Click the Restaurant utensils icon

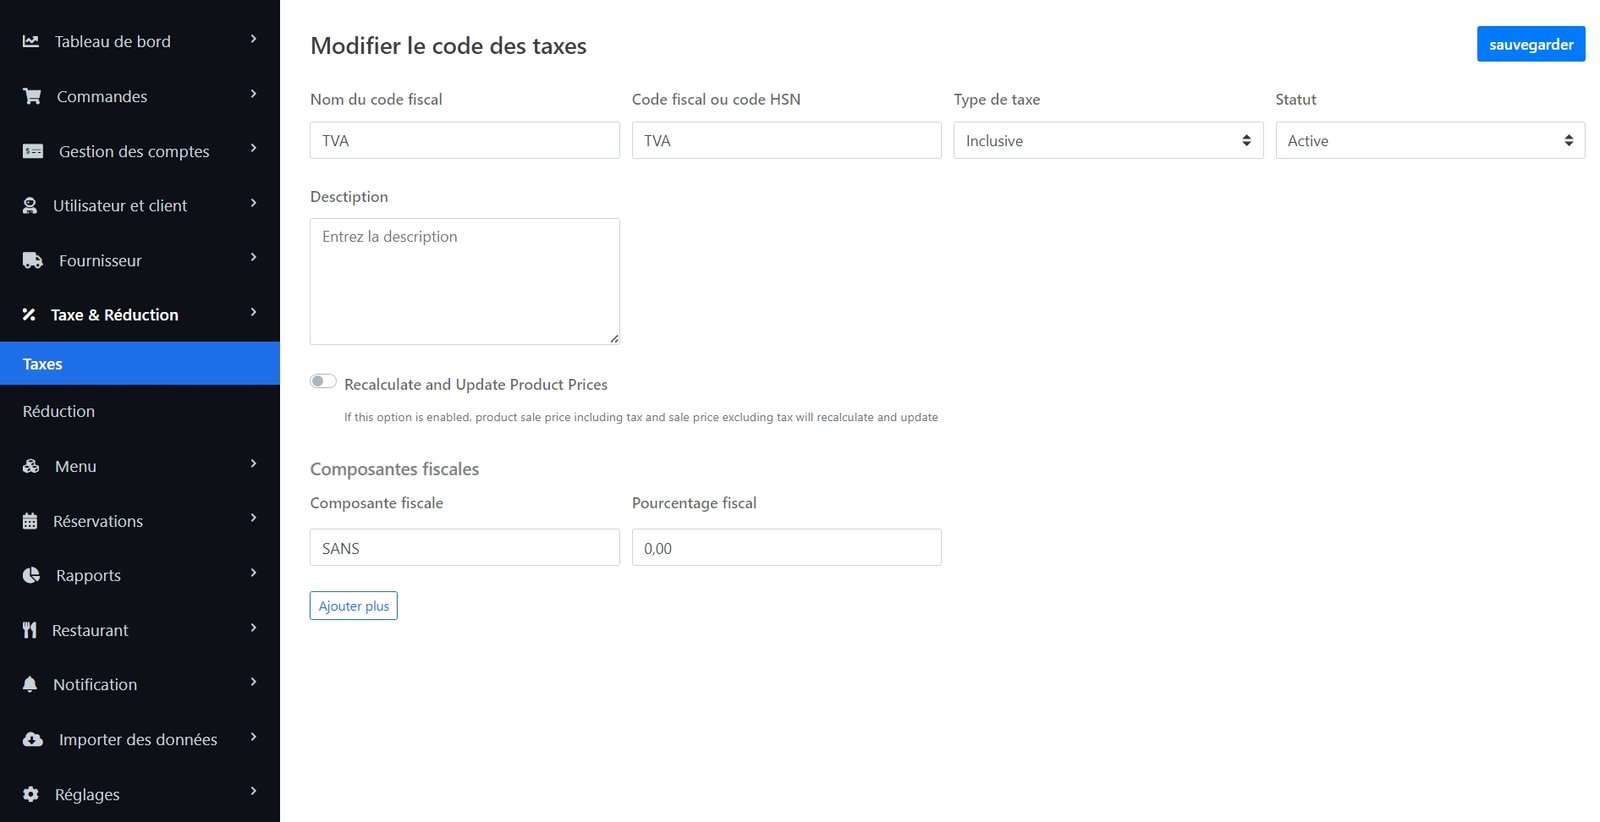click(30, 630)
